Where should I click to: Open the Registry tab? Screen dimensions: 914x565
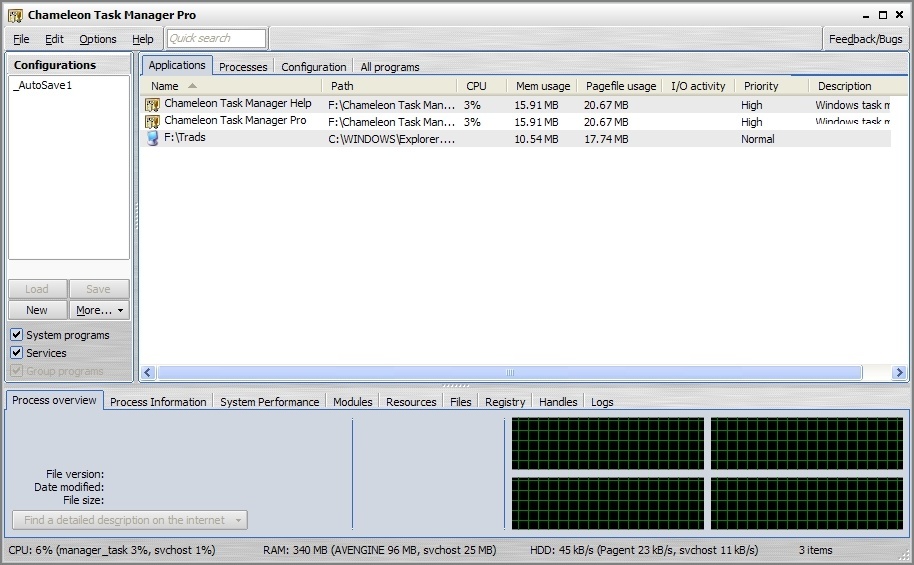click(x=505, y=402)
